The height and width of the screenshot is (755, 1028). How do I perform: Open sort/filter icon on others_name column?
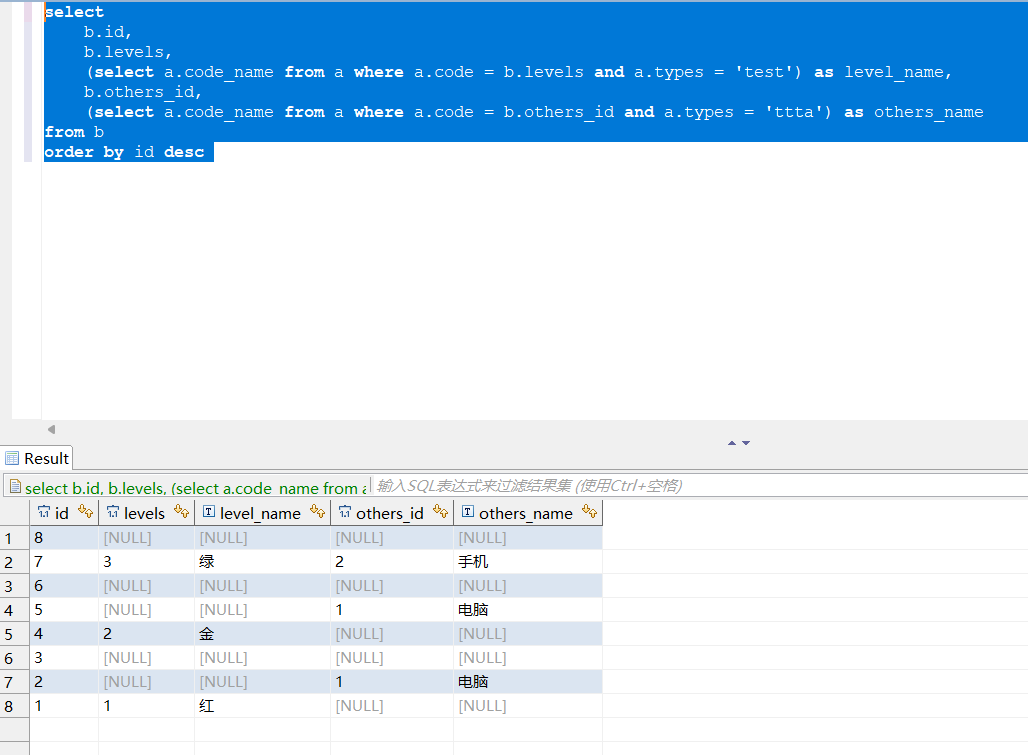(x=589, y=511)
